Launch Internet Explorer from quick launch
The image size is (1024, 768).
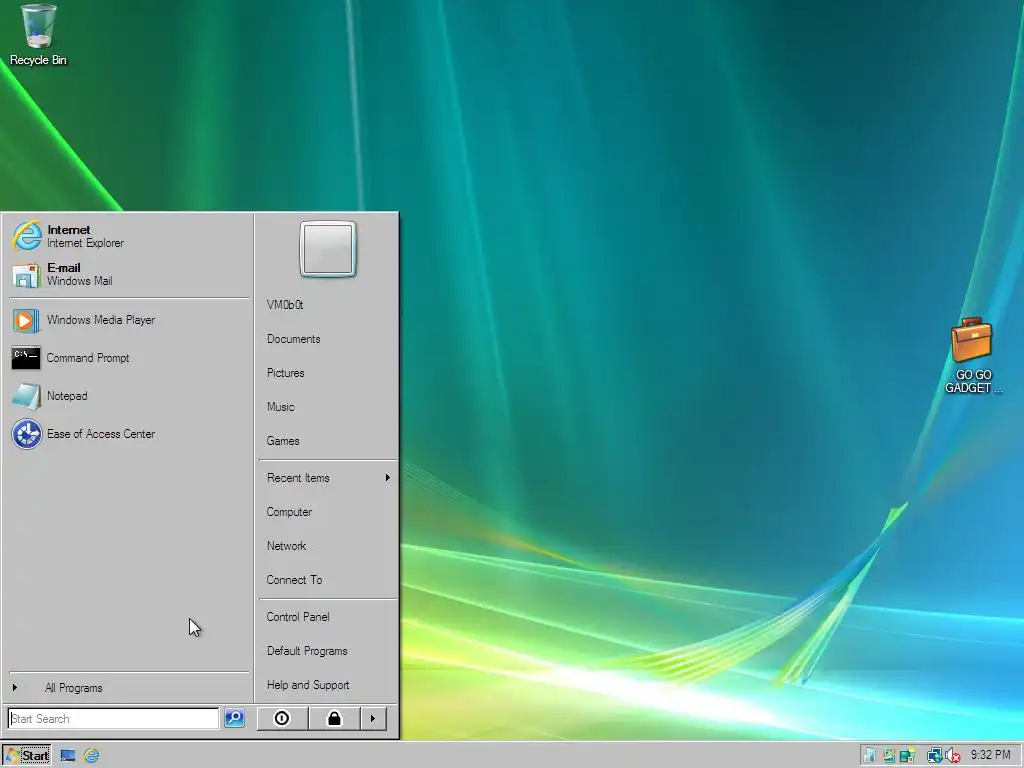pos(91,756)
